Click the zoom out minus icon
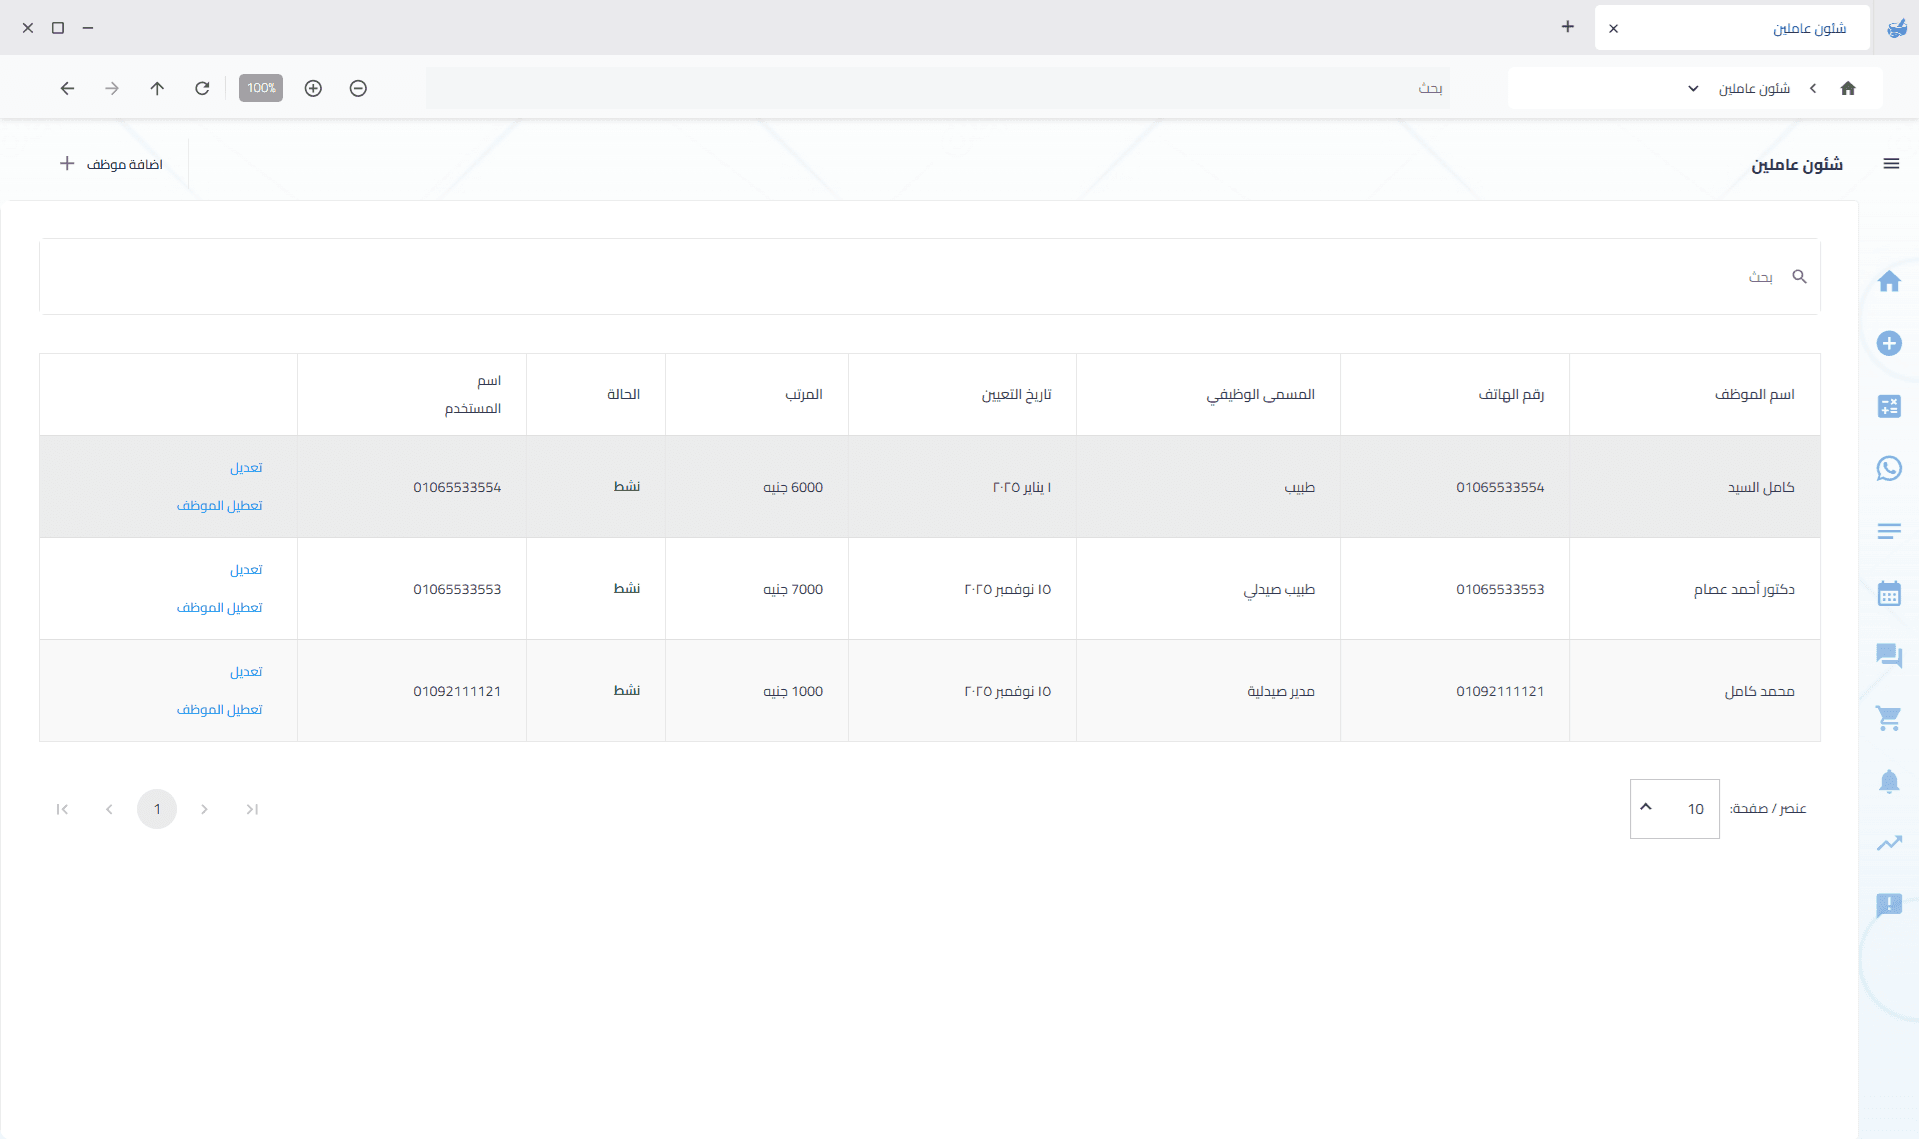The width and height of the screenshot is (1919, 1139). point(358,88)
